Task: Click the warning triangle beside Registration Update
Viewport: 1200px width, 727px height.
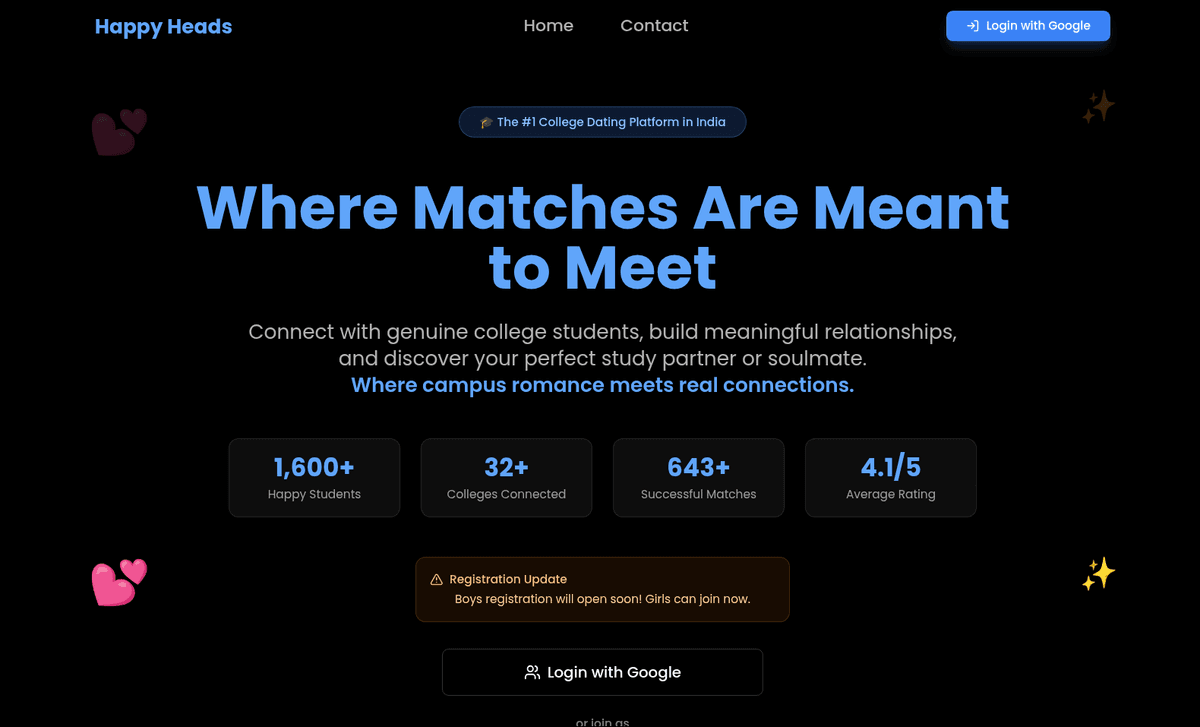Action: tap(436, 580)
